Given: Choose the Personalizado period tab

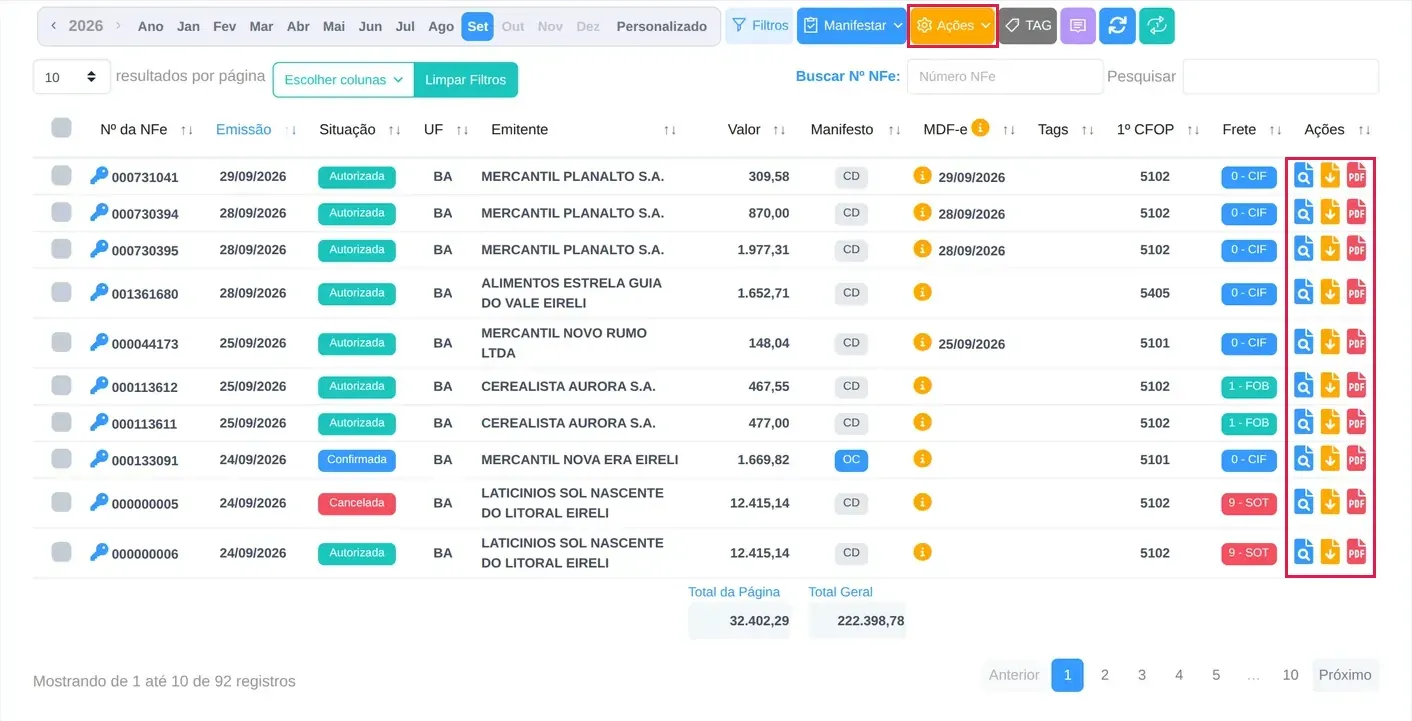Looking at the screenshot, I should [662, 27].
